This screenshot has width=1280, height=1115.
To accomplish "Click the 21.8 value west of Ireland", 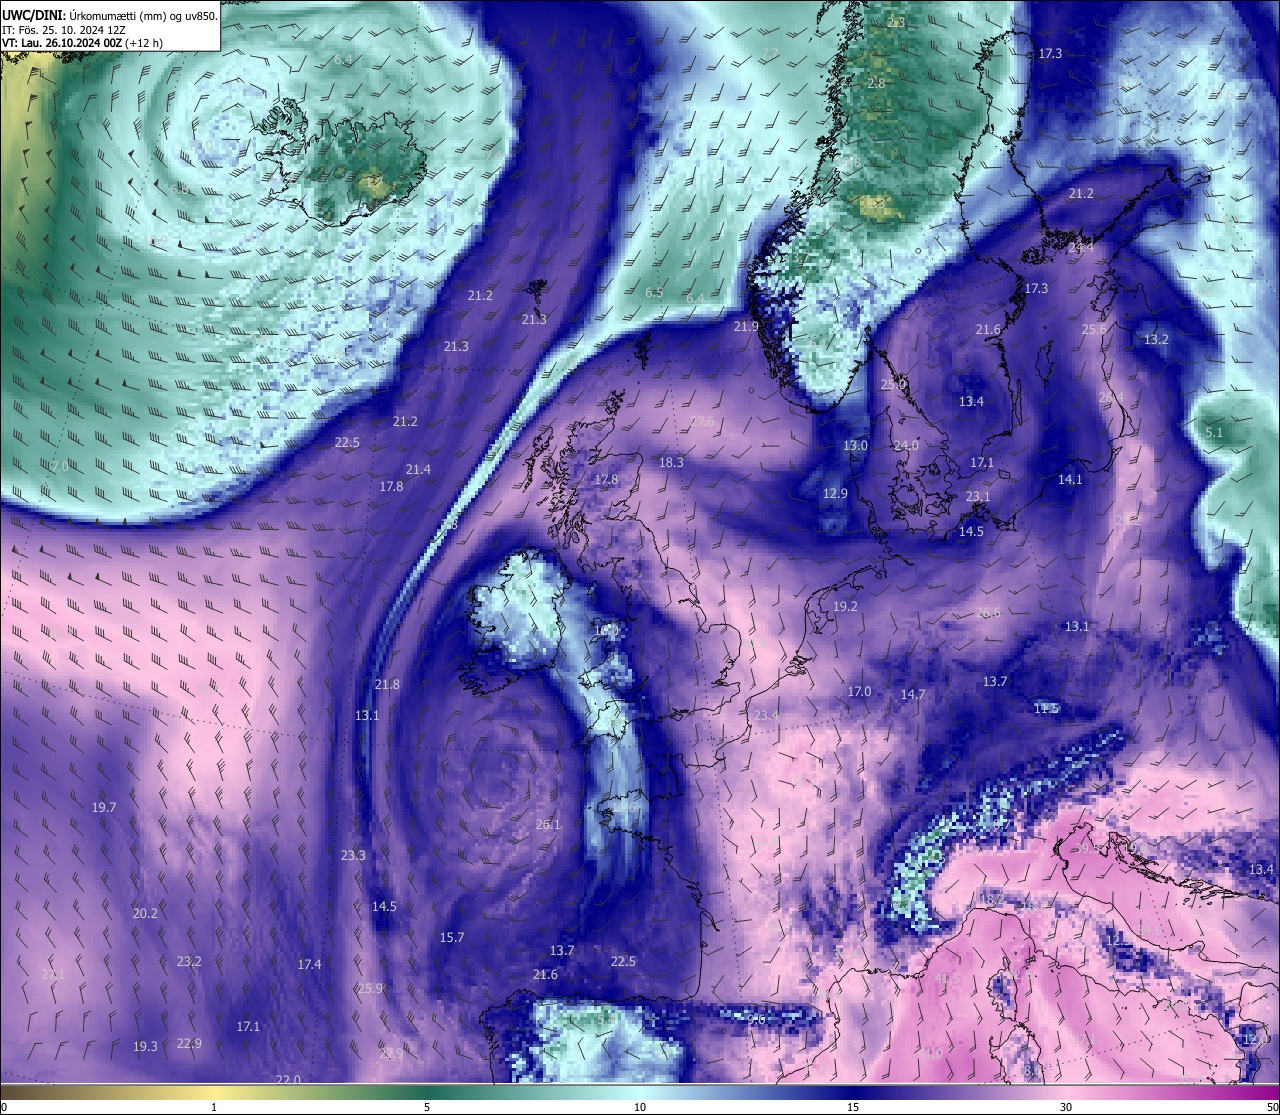I will pos(387,684).
